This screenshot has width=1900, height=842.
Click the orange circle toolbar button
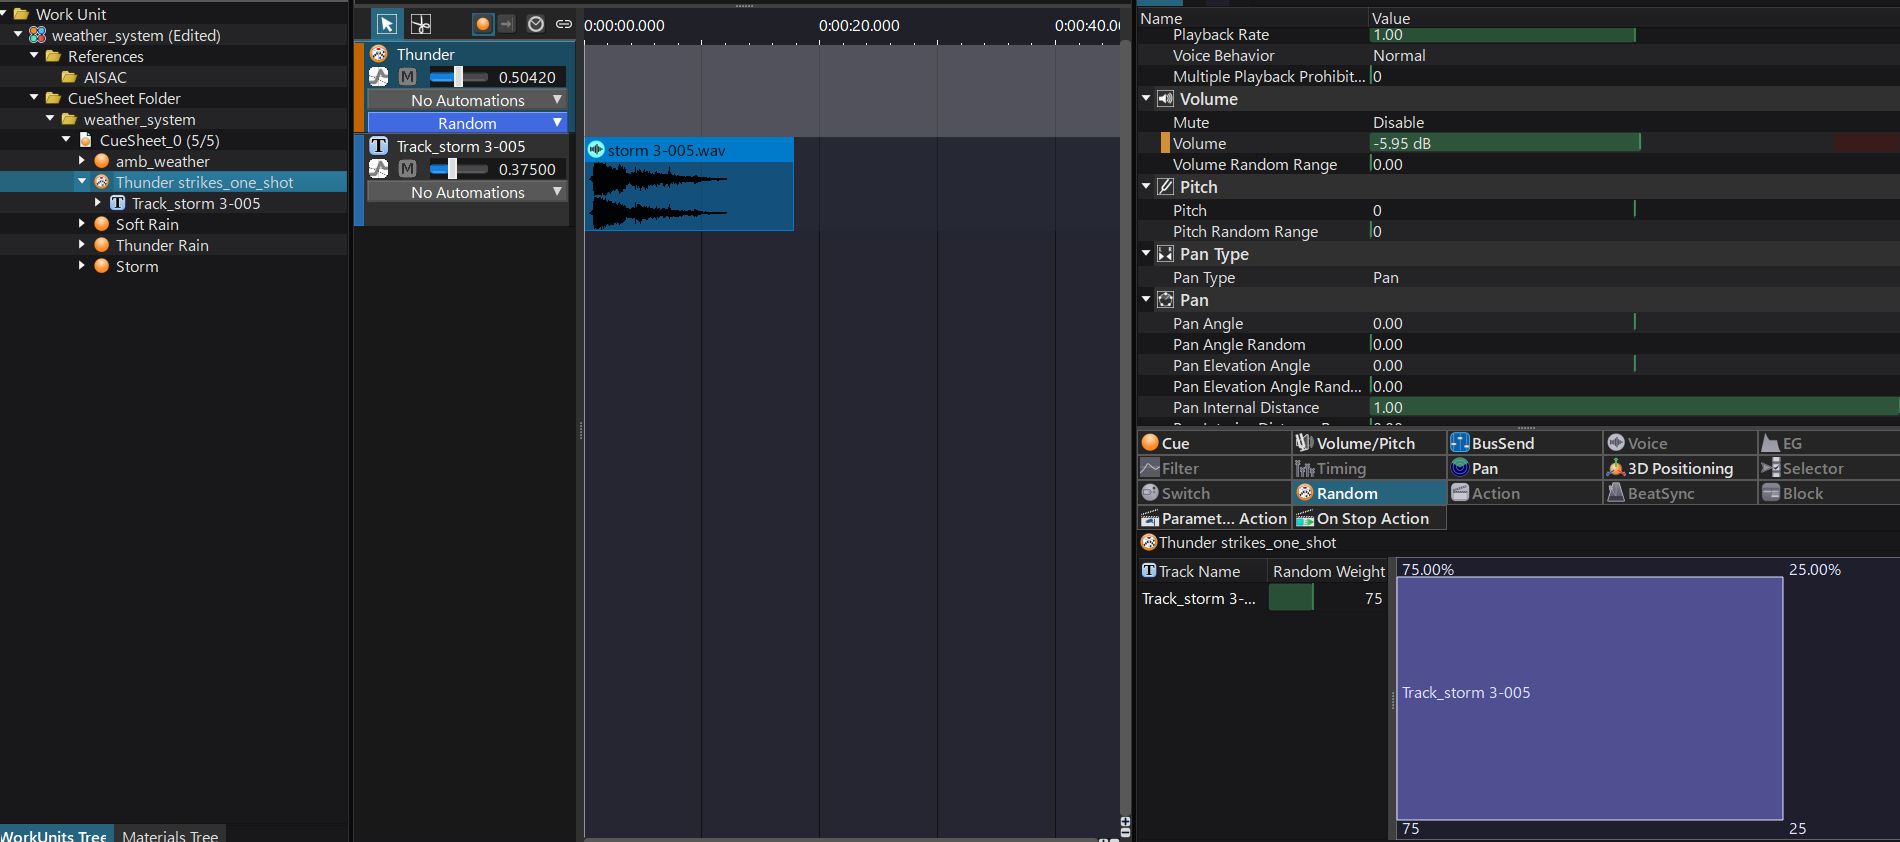click(x=483, y=24)
